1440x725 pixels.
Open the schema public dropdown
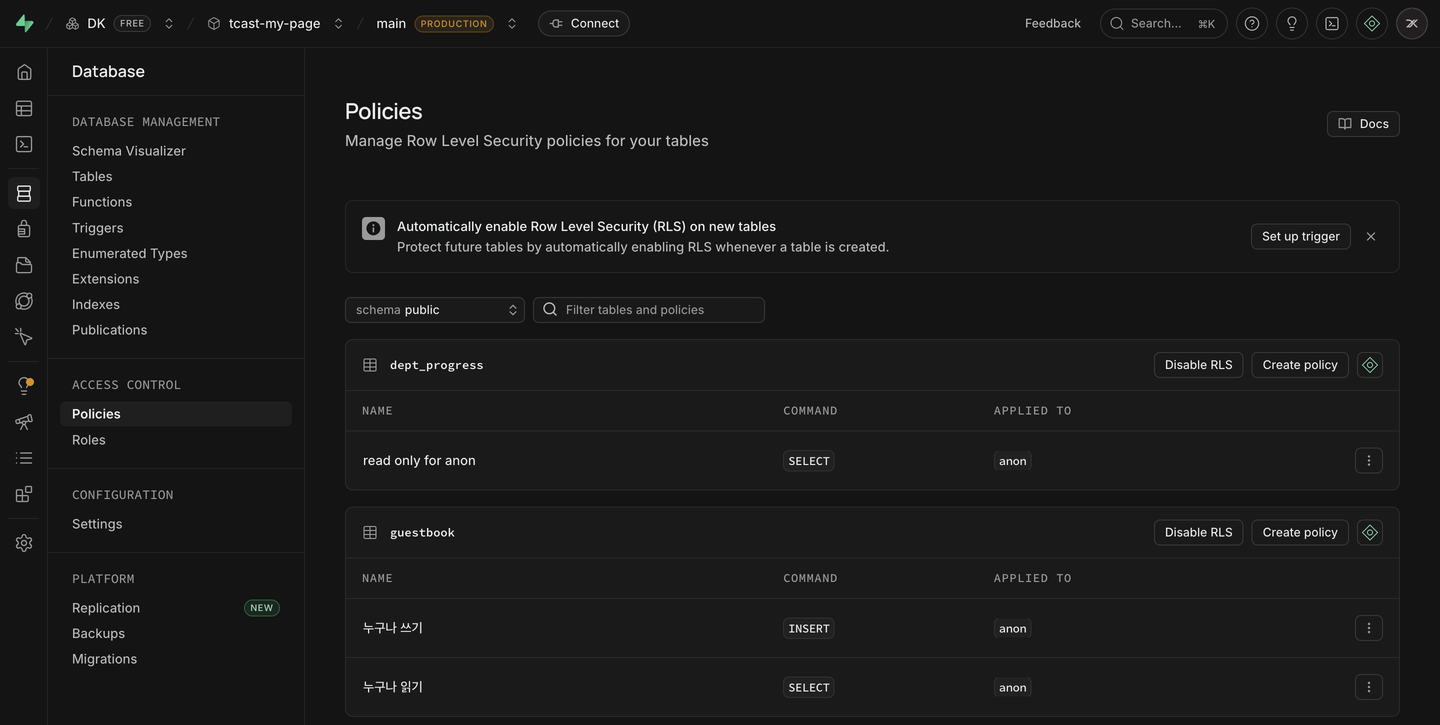pyautogui.click(x=435, y=310)
